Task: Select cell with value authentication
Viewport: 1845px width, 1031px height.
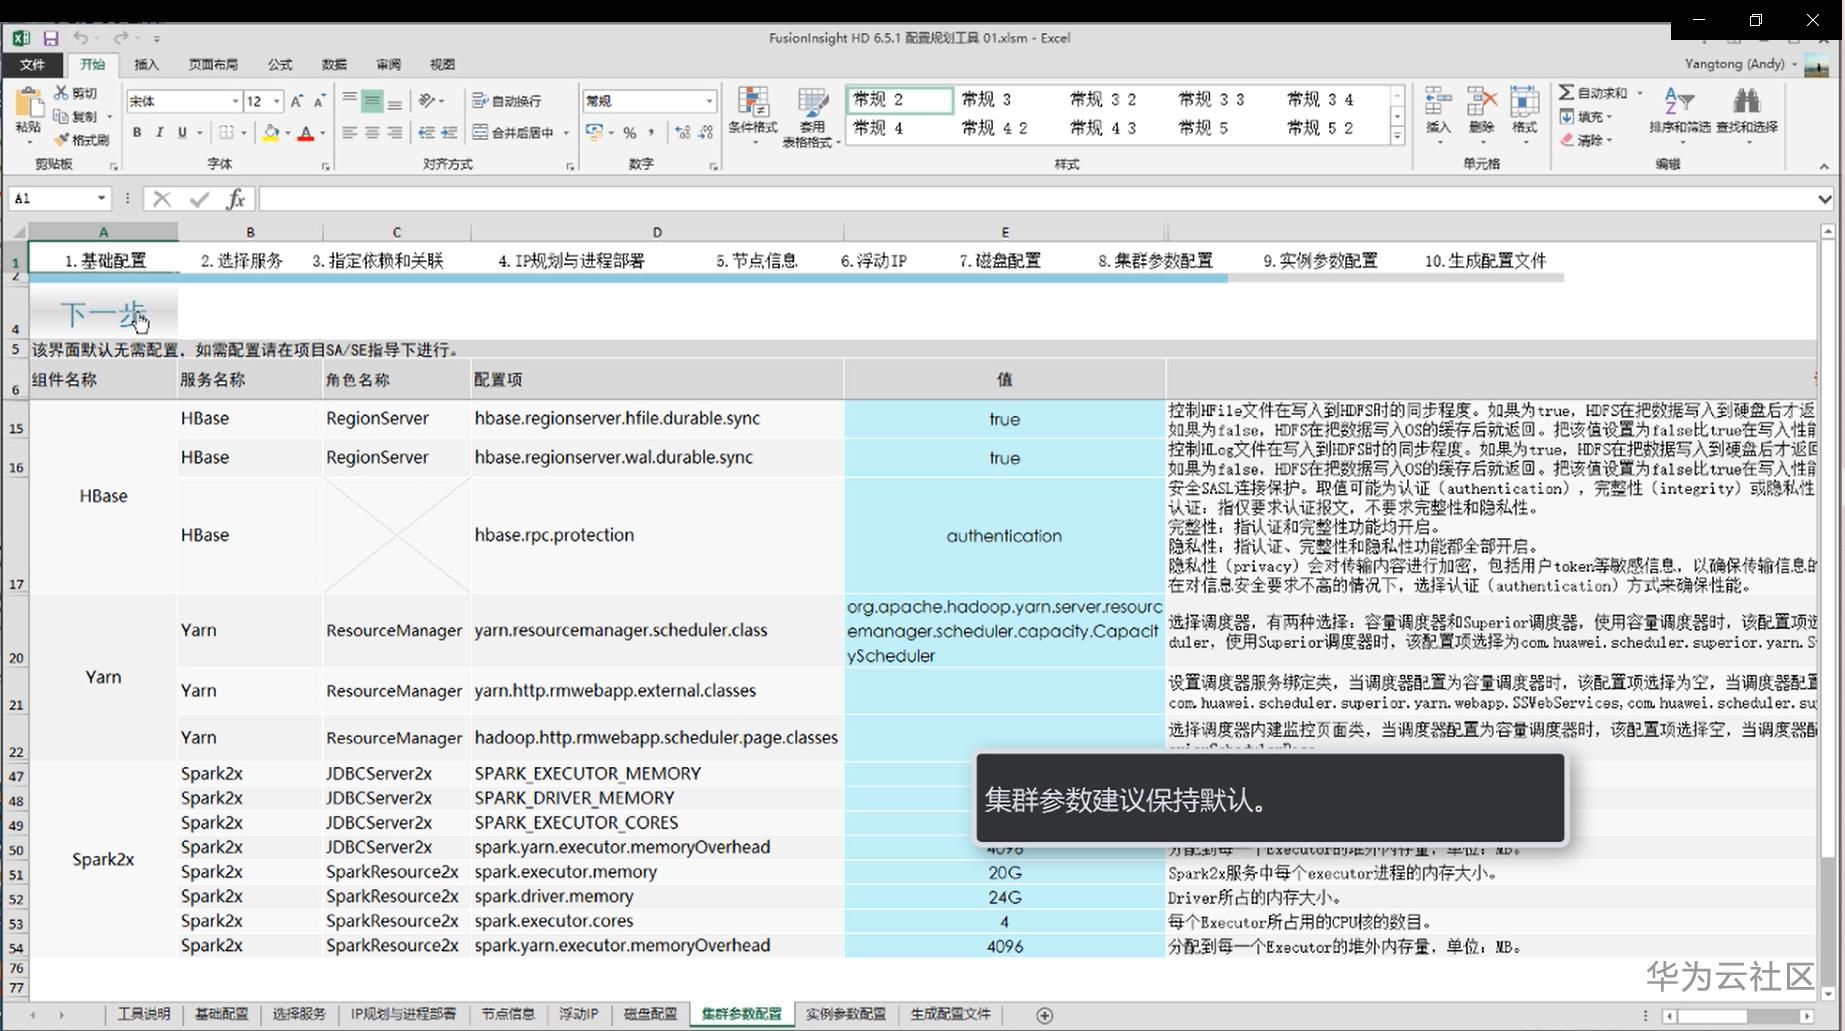Action: tap(1004, 536)
